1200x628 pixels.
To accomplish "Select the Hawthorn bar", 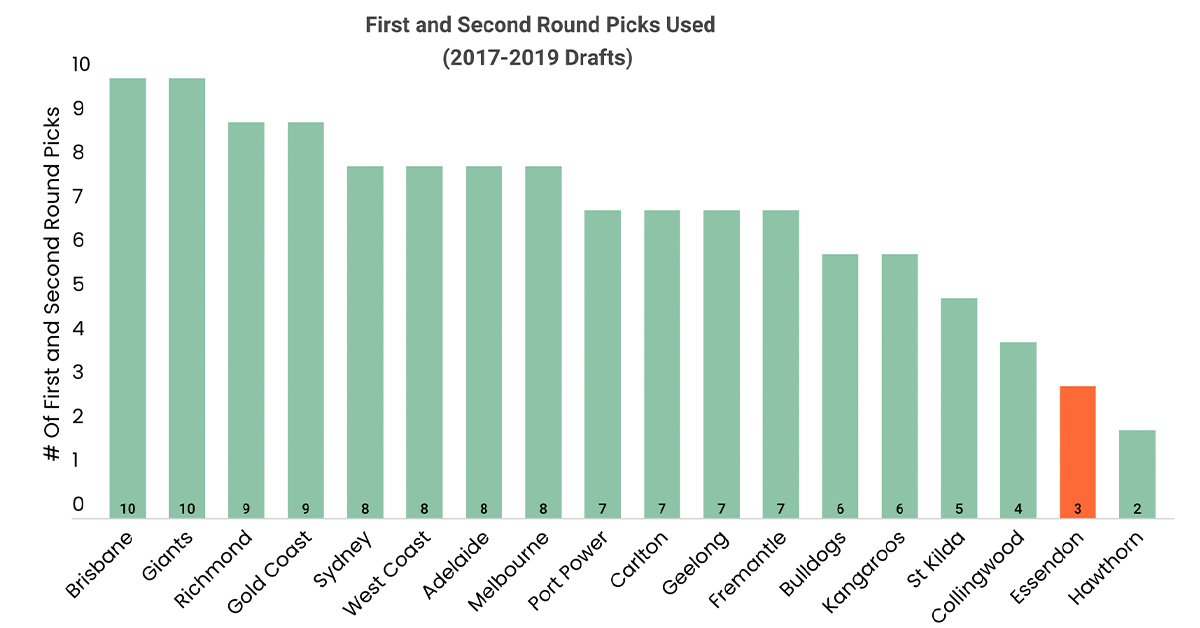I will 1137,473.
